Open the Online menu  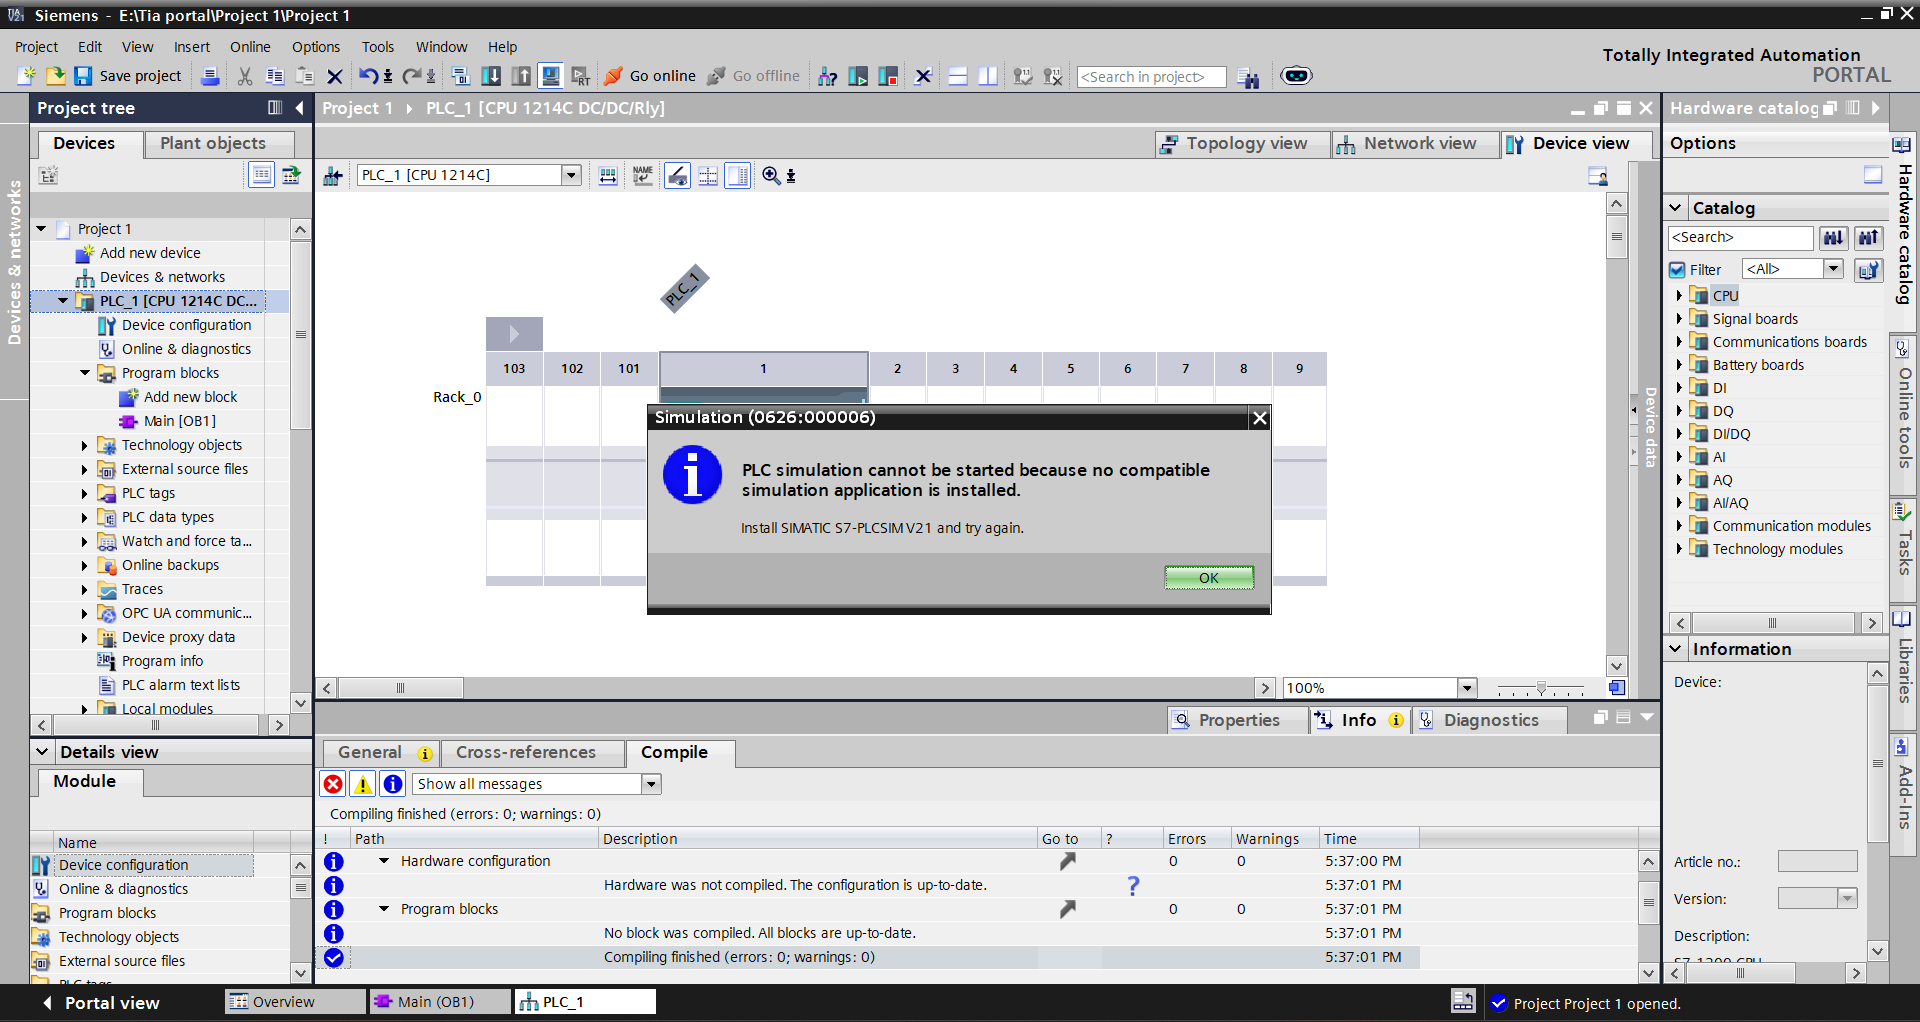pos(250,47)
